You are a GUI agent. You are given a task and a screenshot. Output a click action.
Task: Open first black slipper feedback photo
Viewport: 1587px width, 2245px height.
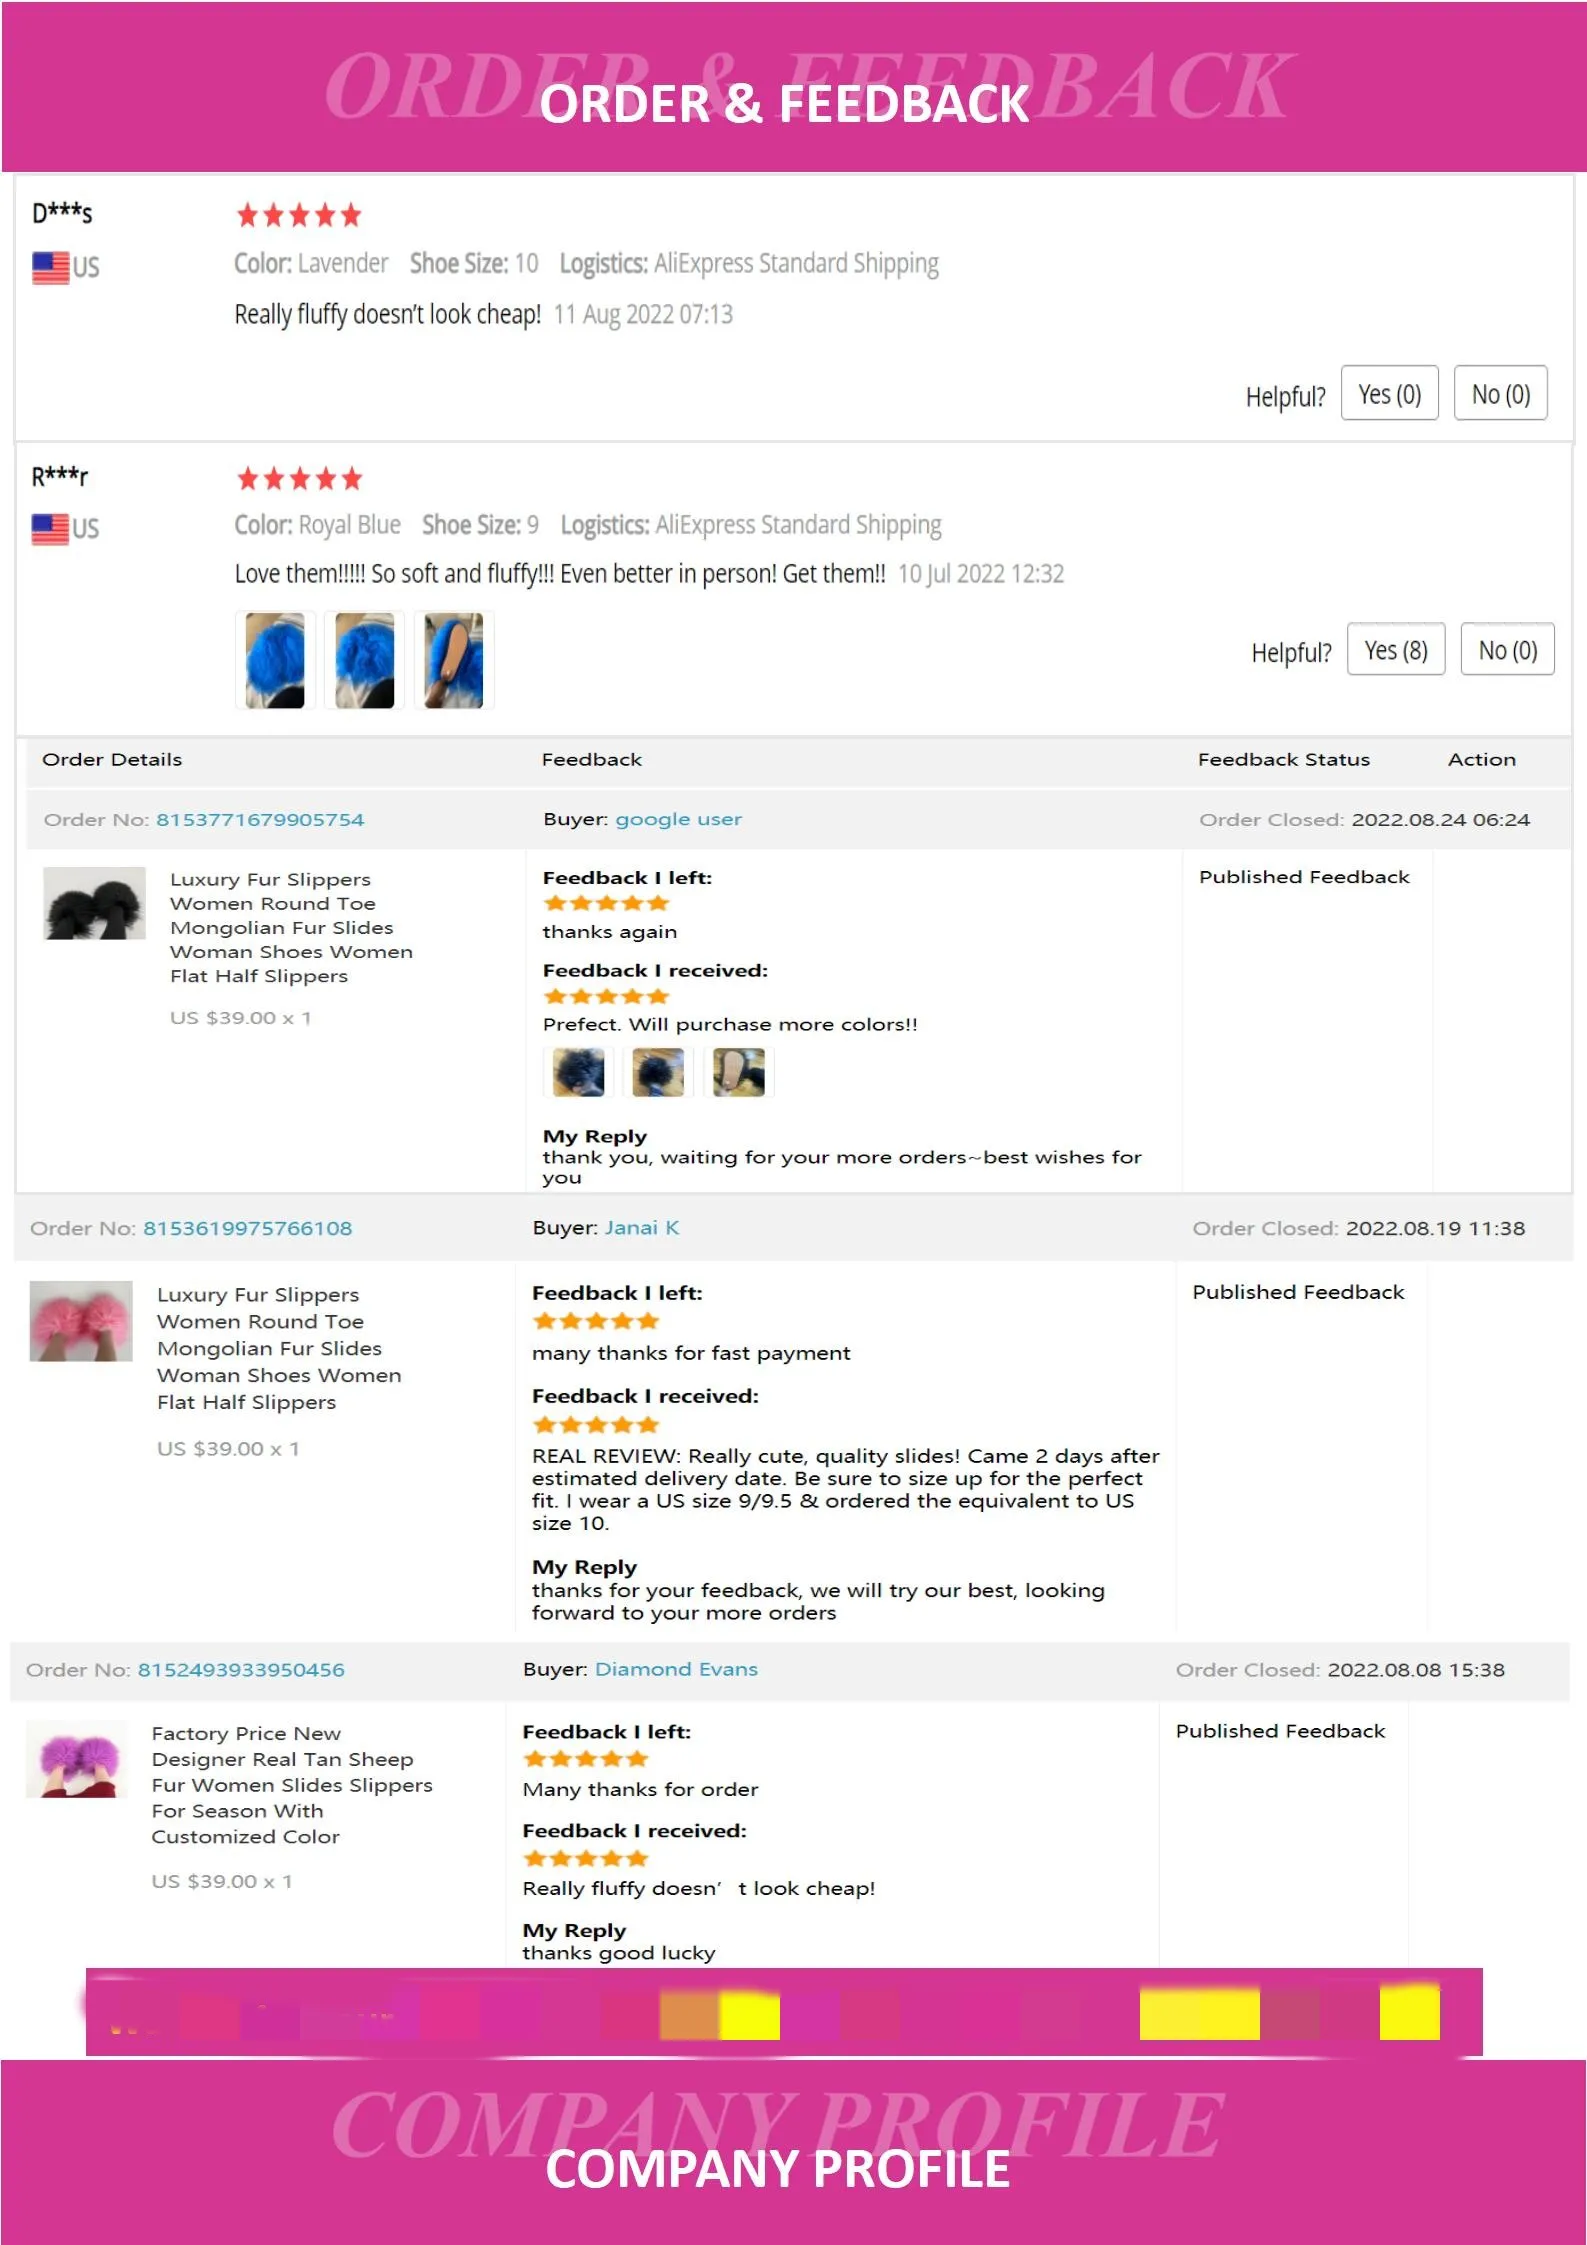click(578, 1073)
